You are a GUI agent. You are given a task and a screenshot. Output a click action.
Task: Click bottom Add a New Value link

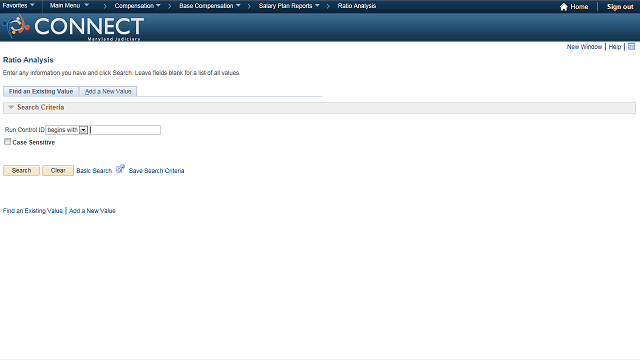pyautogui.click(x=92, y=211)
